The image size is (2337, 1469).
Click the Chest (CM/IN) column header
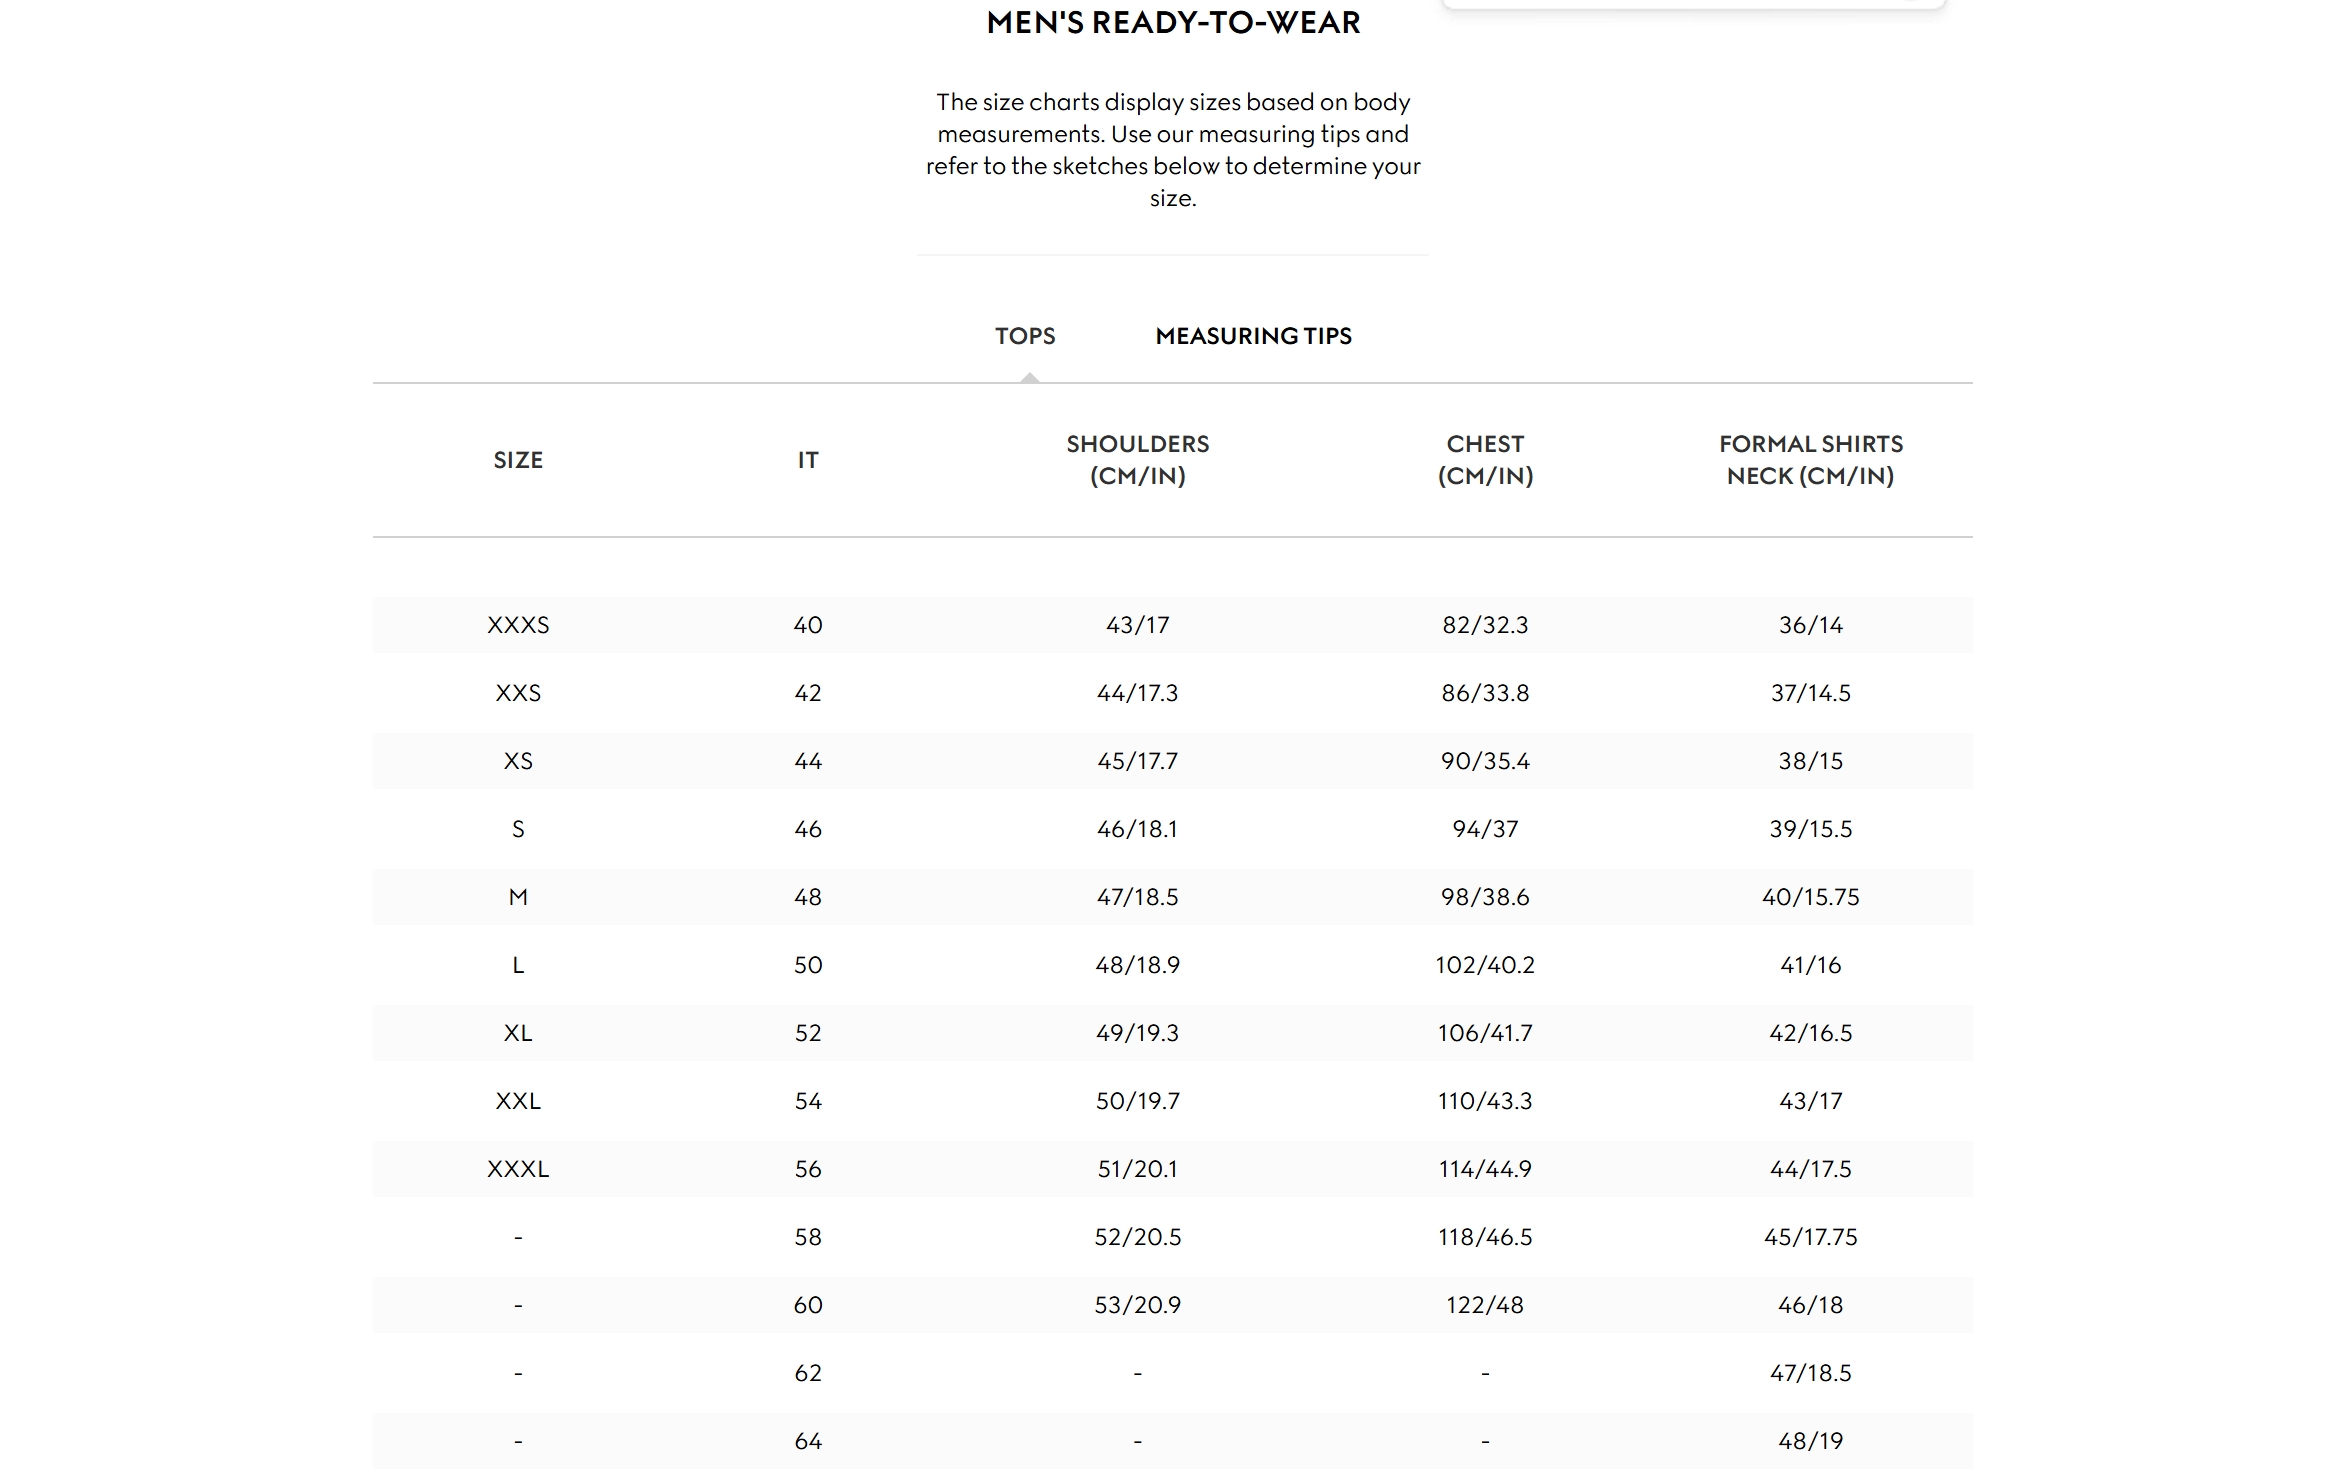click(x=1485, y=460)
